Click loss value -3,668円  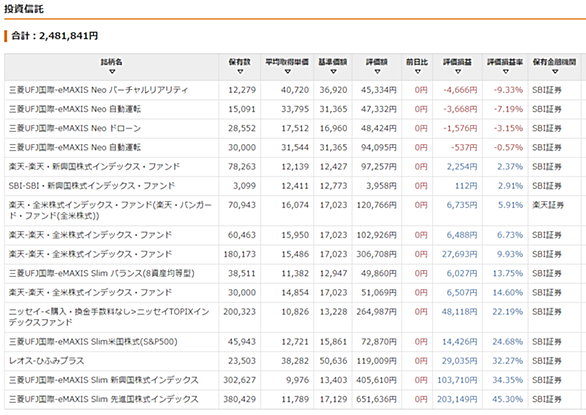pos(460,109)
